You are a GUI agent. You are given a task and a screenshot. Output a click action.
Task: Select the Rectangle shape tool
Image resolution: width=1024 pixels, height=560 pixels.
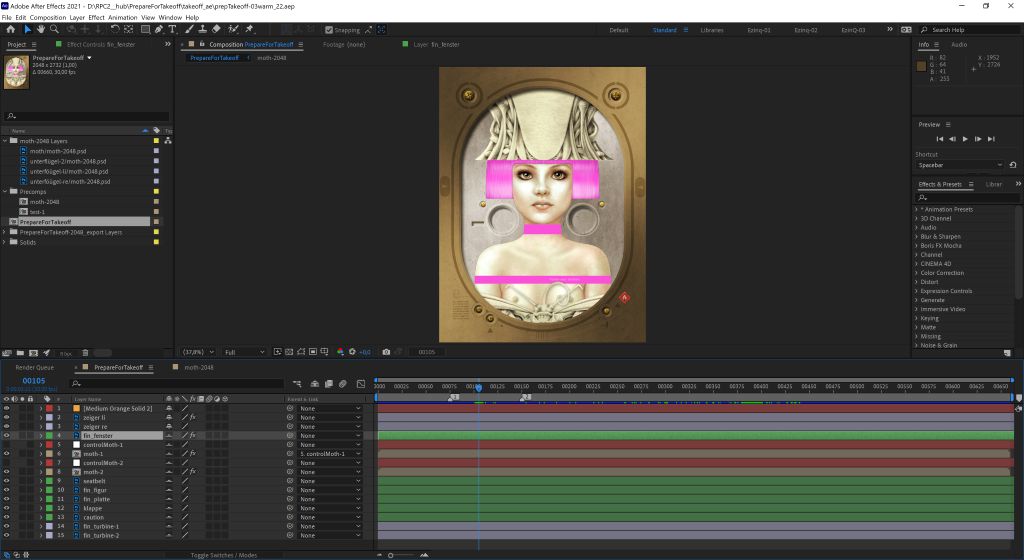[146, 29]
